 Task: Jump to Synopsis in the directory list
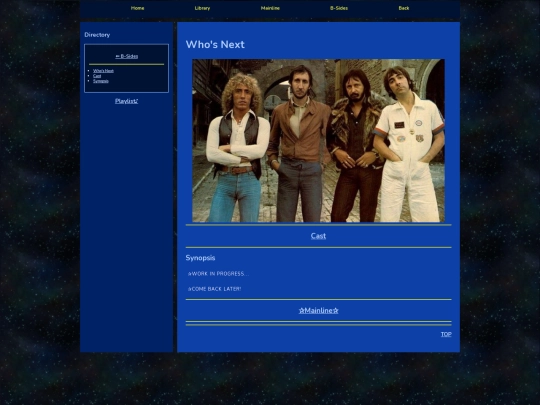pos(101,81)
